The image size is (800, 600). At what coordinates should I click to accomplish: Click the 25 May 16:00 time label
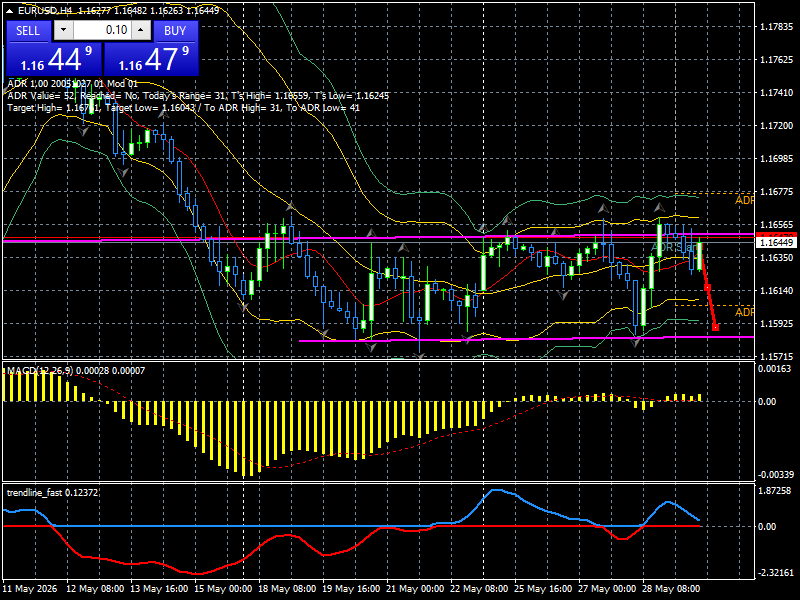tap(543, 589)
